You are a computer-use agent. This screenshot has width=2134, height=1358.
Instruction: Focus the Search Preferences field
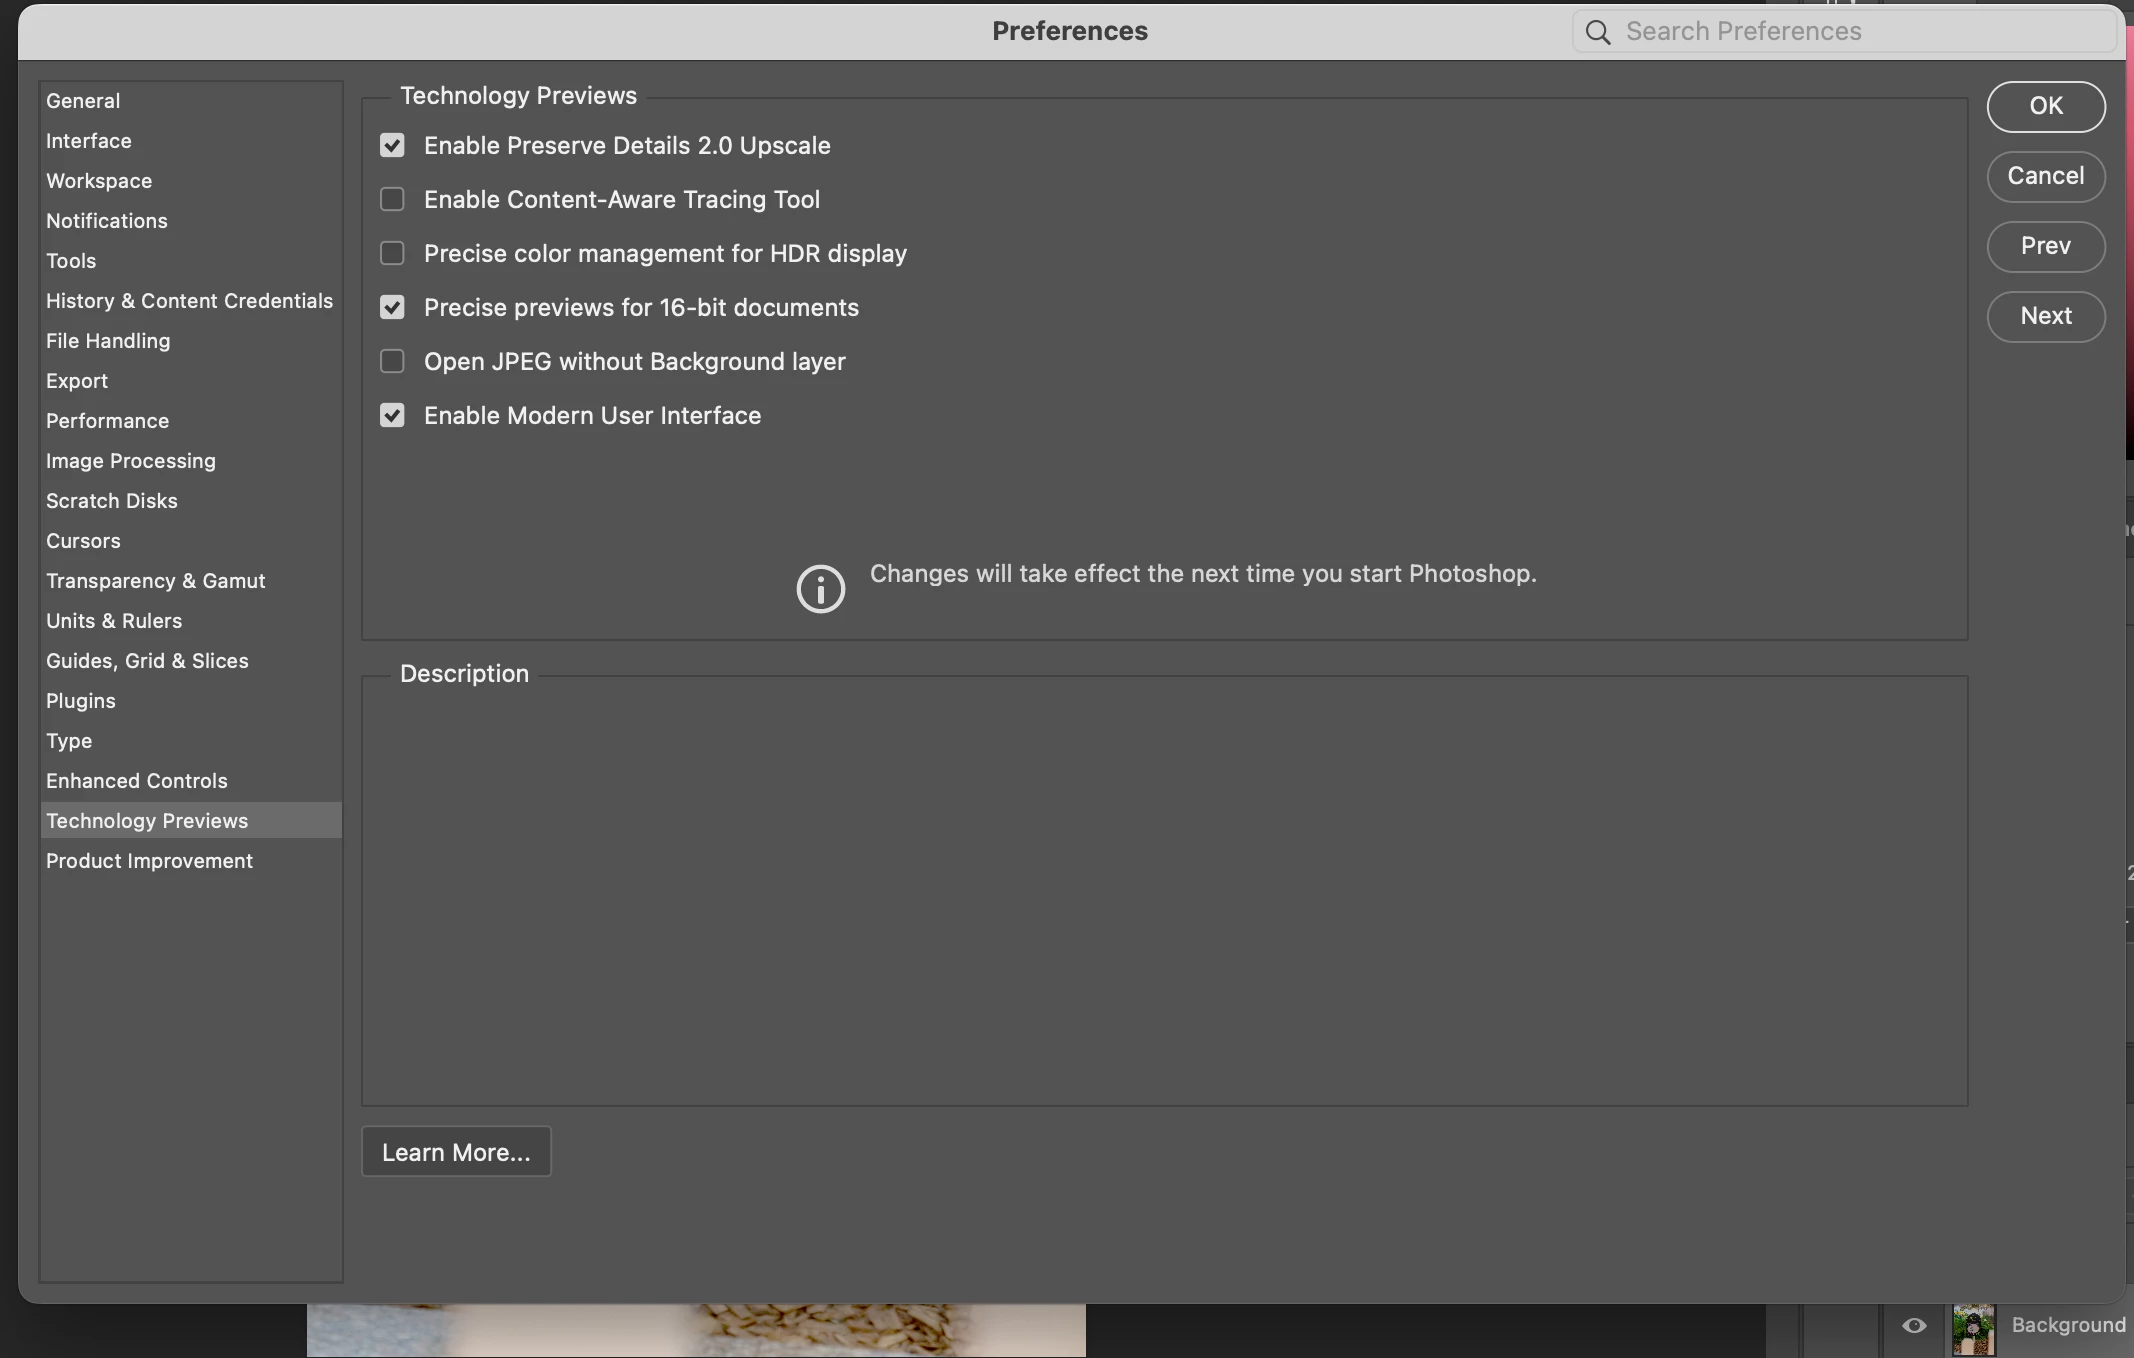[x=1844, y=32]
